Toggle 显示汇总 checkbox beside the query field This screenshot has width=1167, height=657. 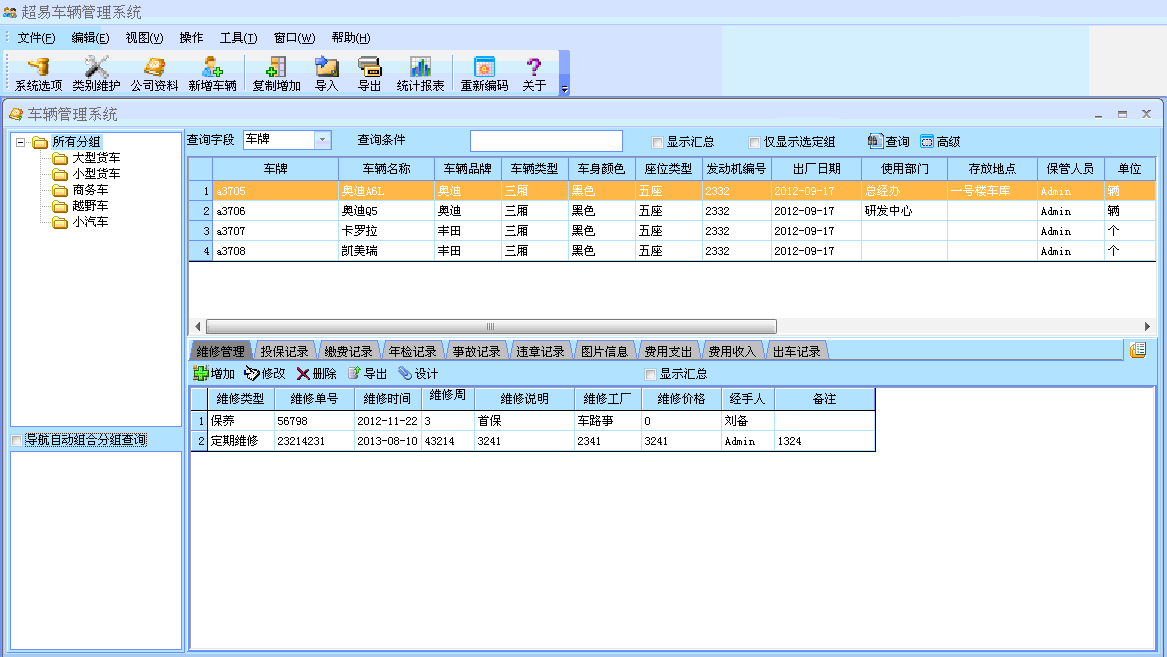(657, 142)
